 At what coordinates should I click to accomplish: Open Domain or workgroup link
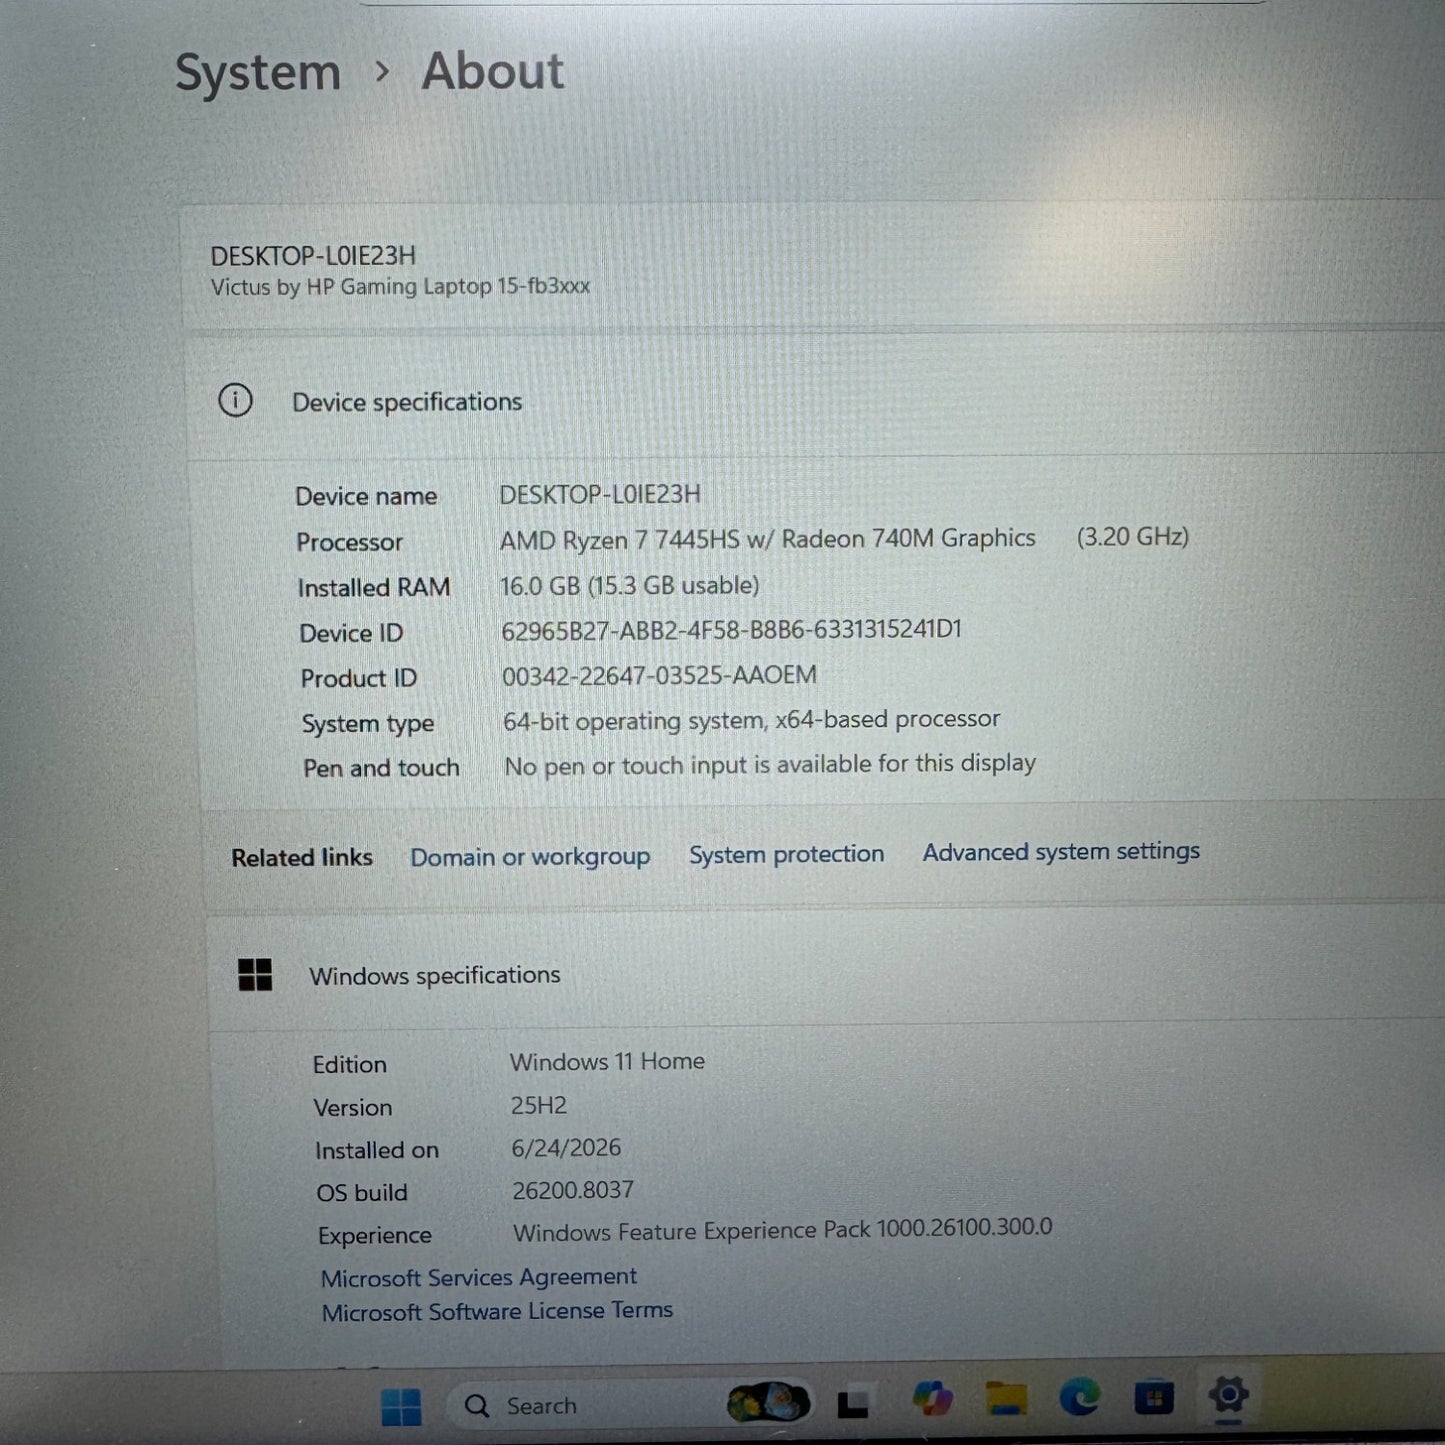click(530, 857)
